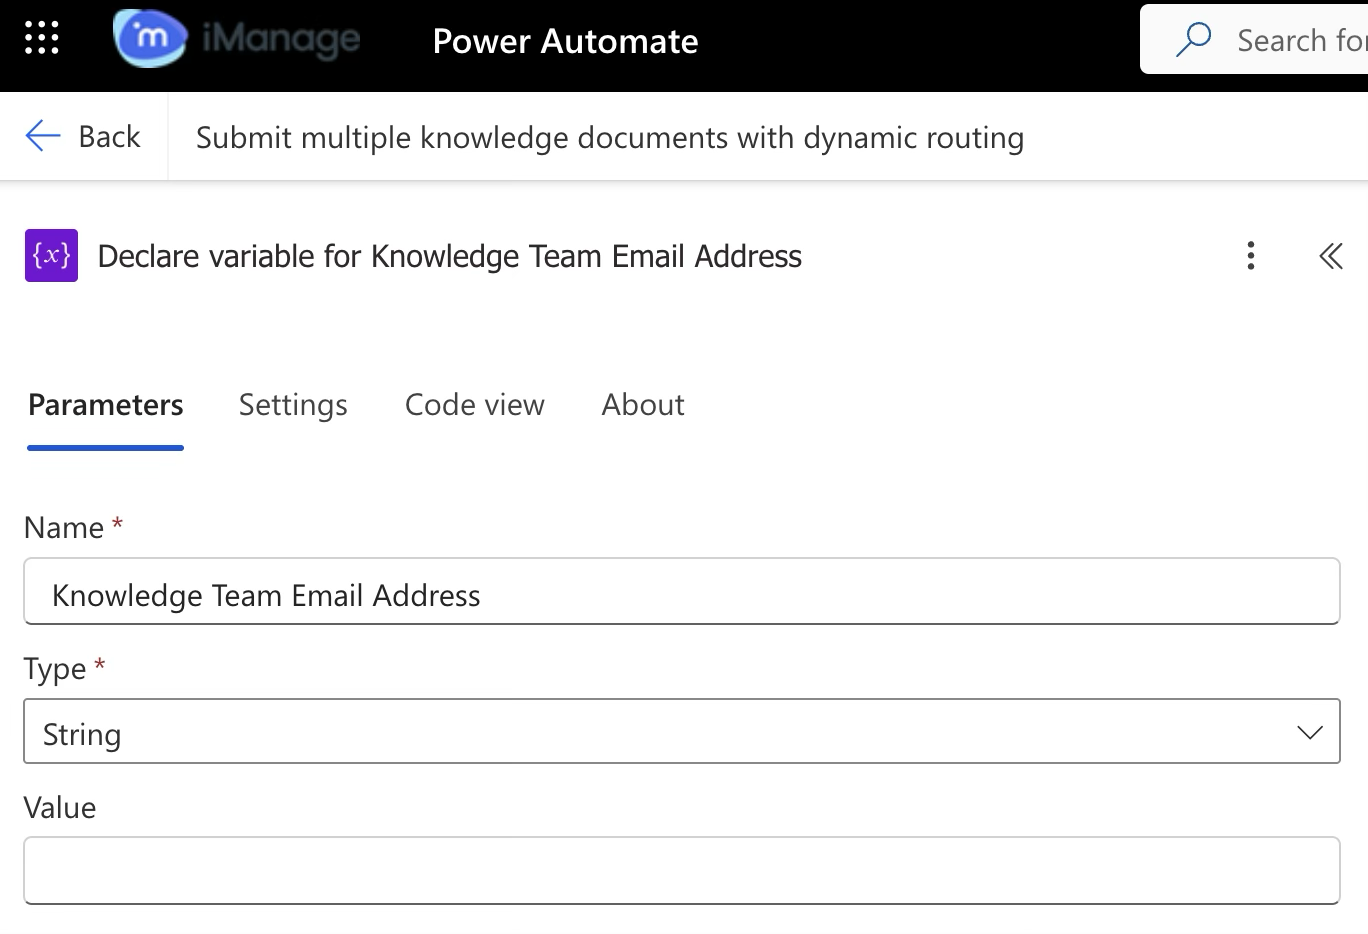Viewport: 1368px width, 934px height.
Task: Click the iManage logo
Action: point(237,39)
